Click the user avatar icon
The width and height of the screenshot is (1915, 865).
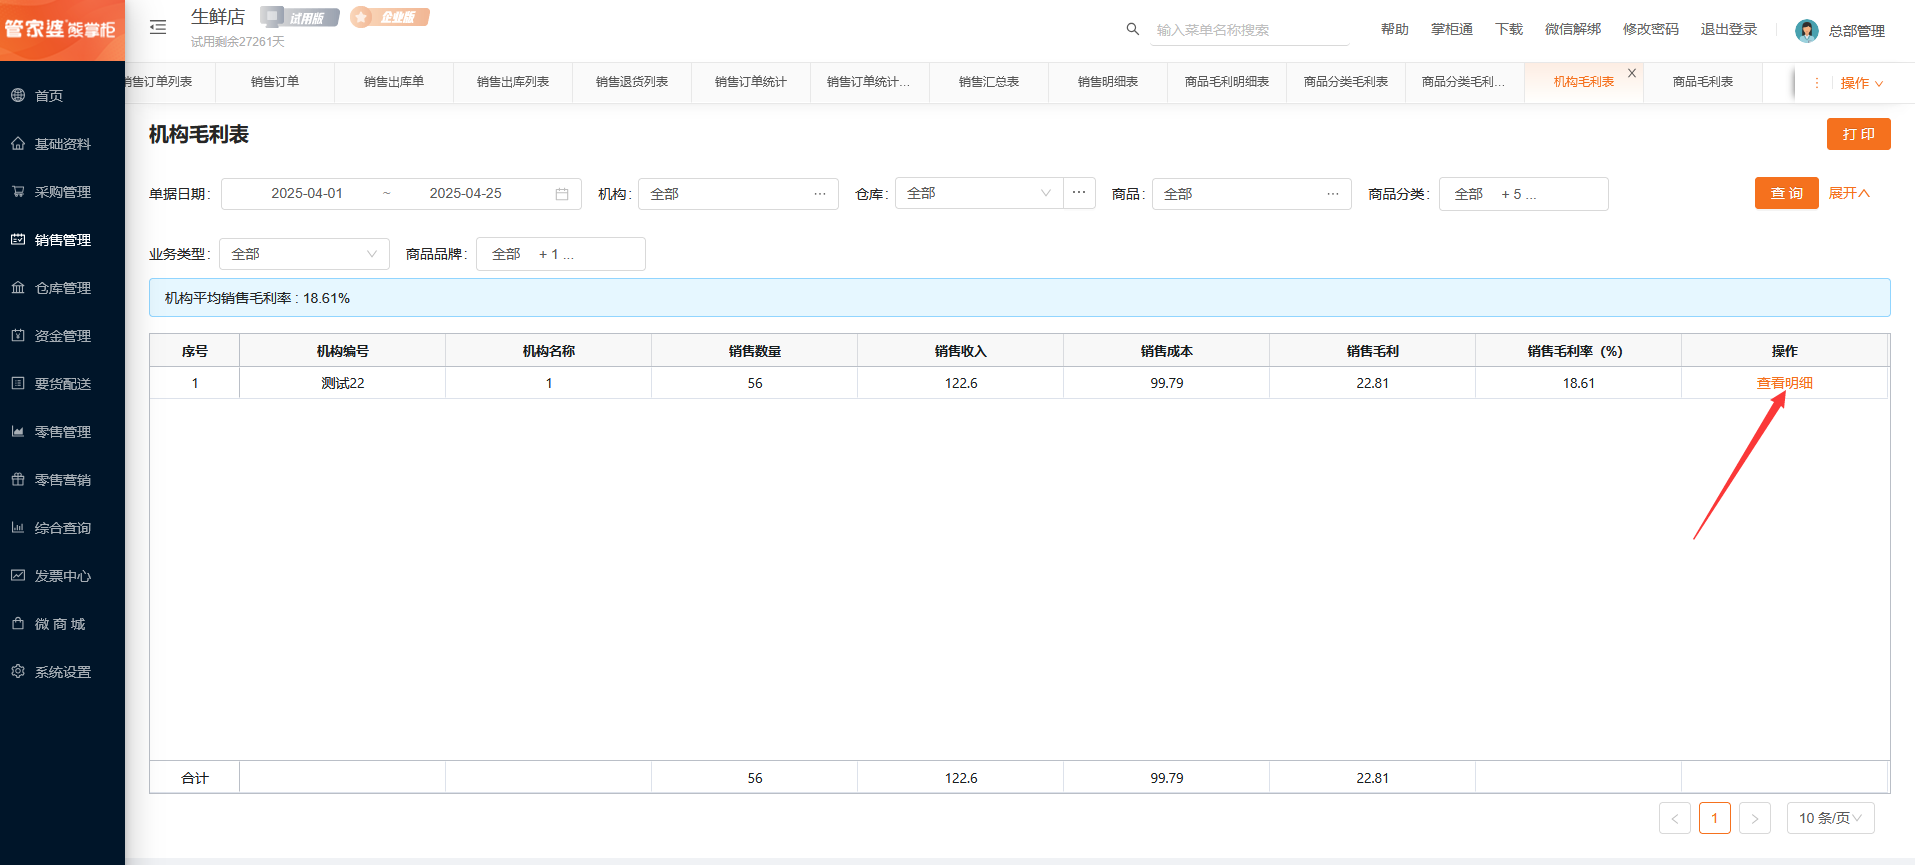[x=1806, y=31]
